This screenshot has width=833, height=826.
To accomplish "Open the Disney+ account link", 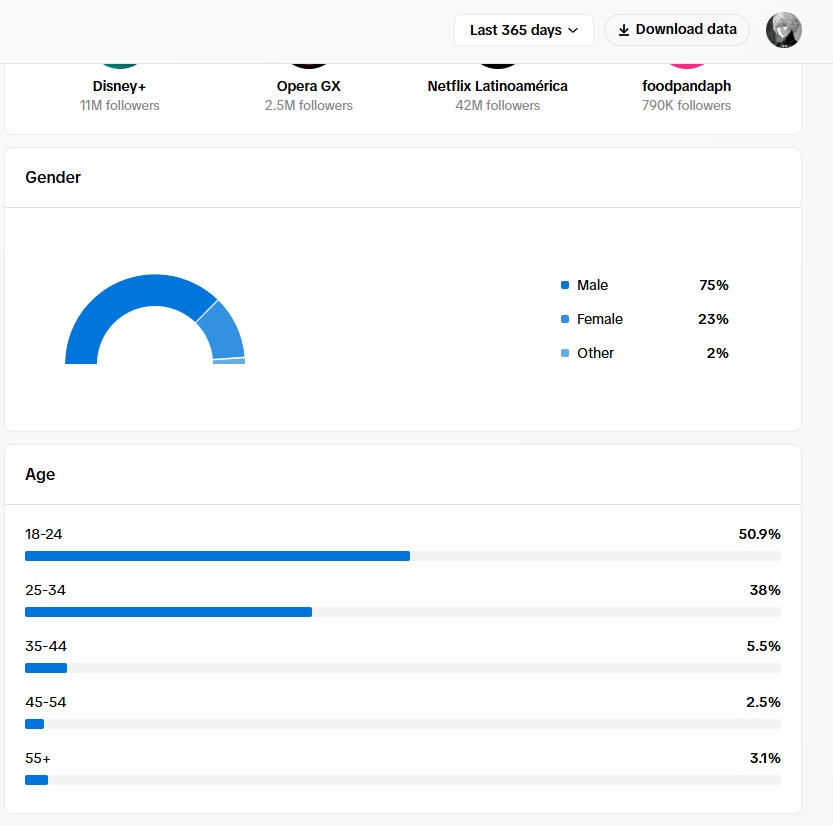I will click(120, 86).
